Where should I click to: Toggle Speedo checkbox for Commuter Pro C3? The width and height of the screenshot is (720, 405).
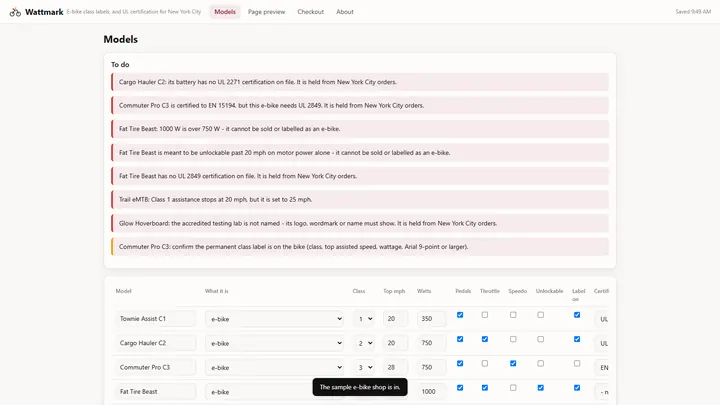(x=513, y=364)
